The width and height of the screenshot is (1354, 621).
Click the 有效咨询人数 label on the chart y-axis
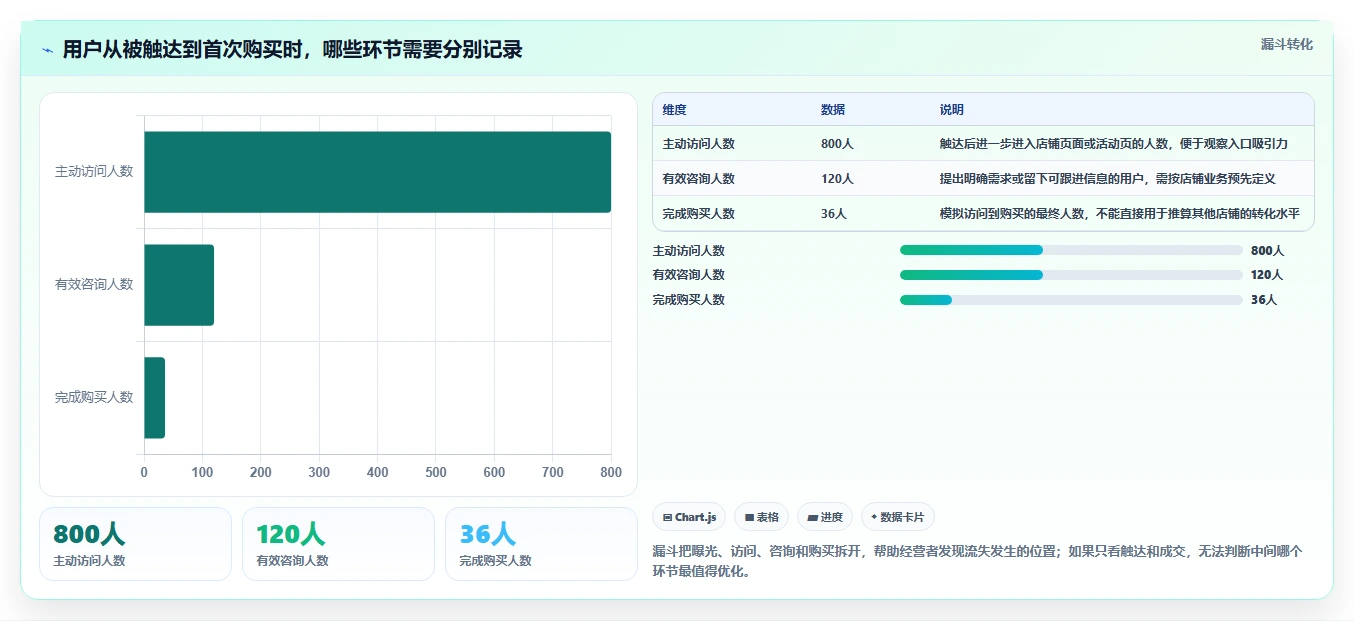[x=94, y=285]
